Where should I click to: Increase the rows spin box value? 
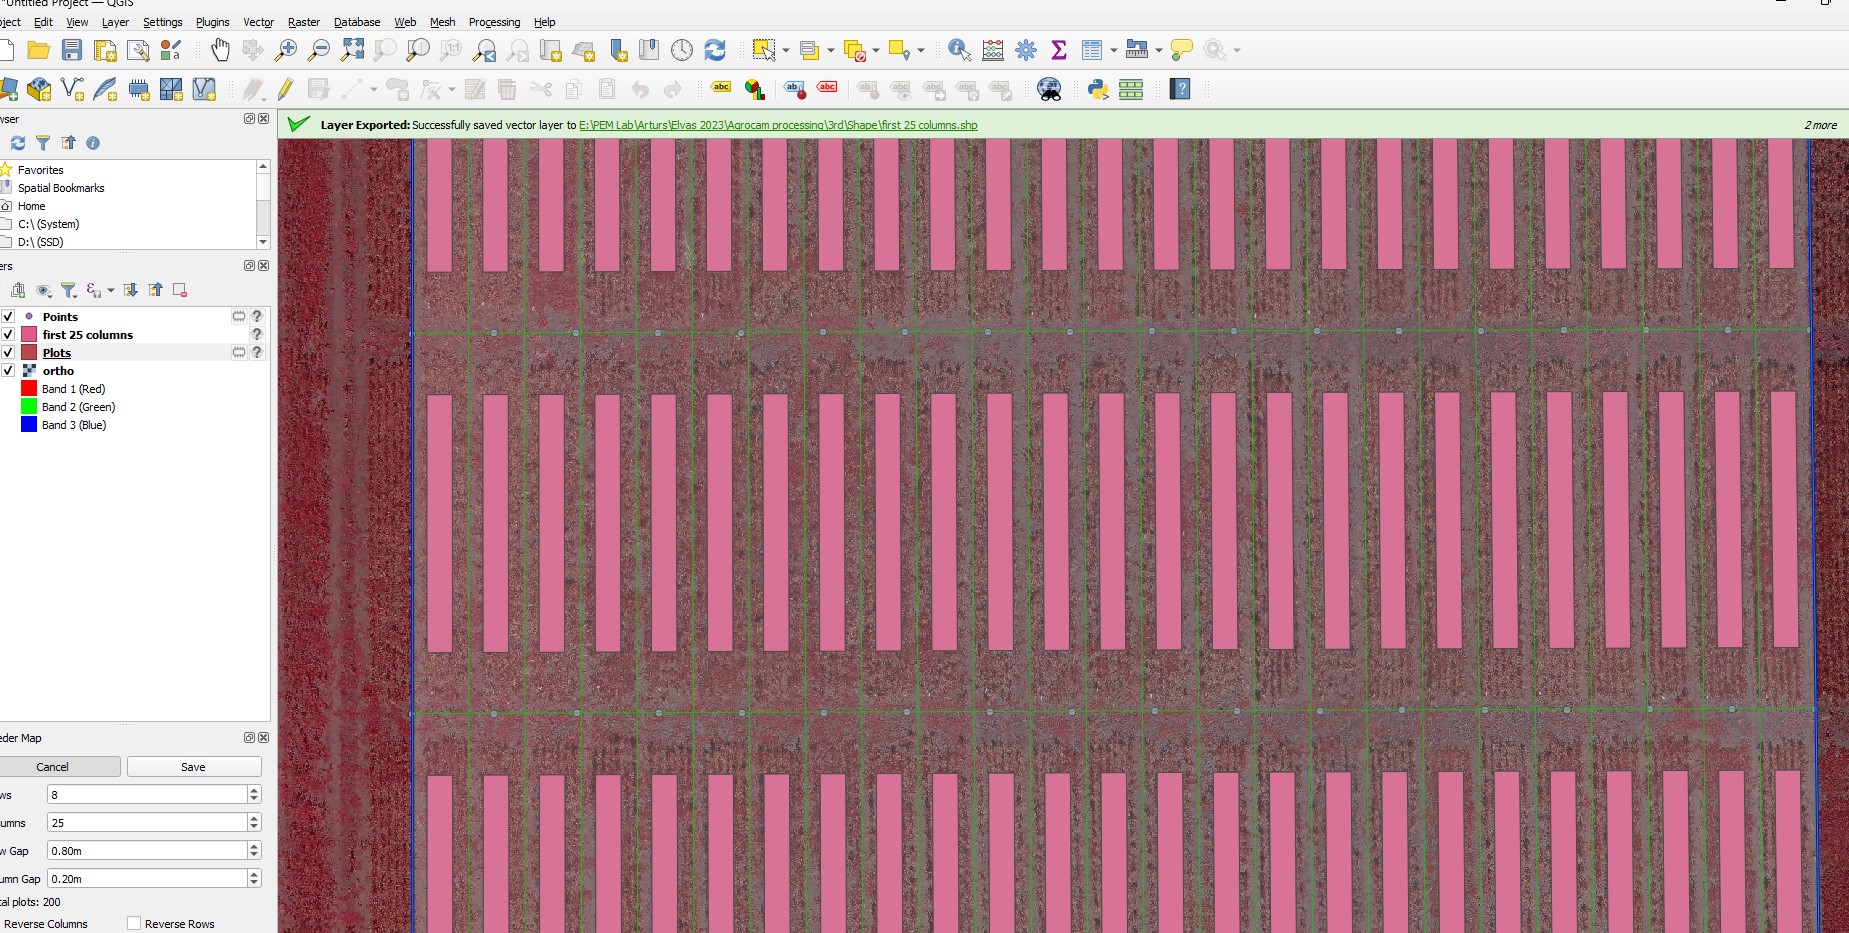pos(254,790)
